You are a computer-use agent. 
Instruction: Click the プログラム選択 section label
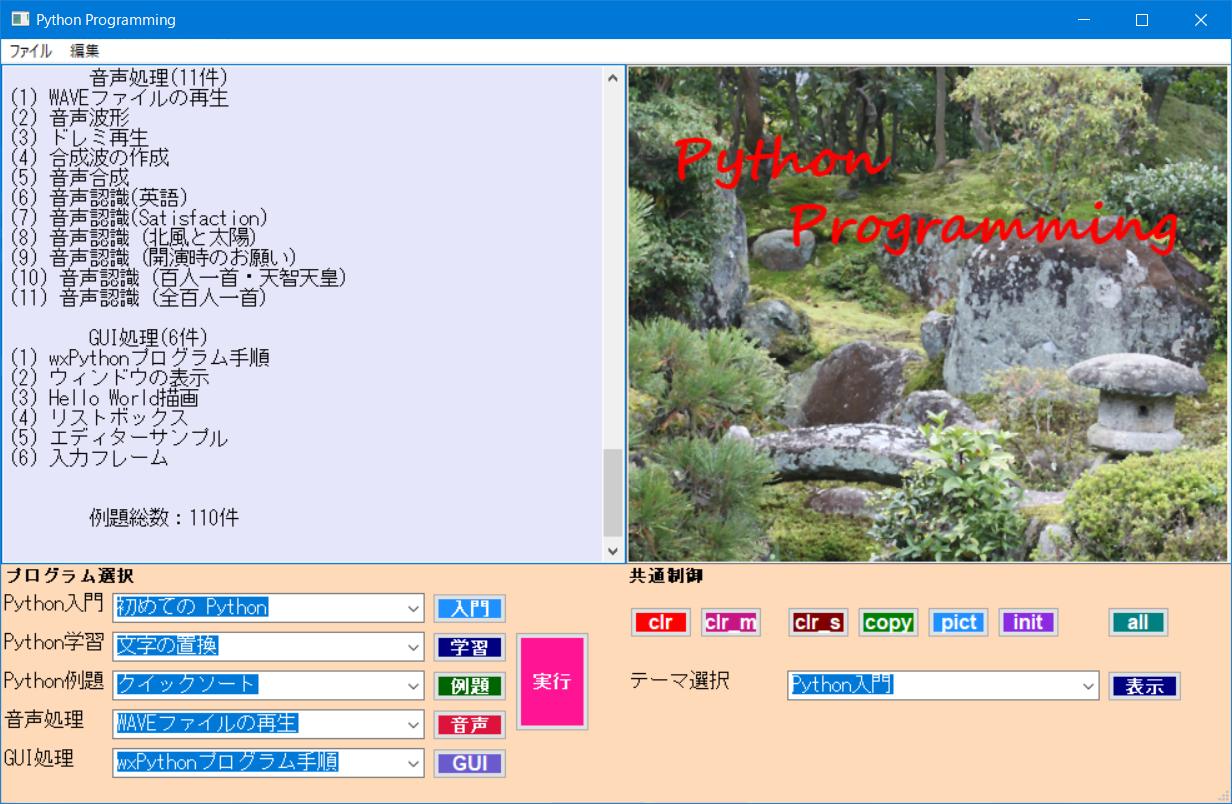[69, 576]
